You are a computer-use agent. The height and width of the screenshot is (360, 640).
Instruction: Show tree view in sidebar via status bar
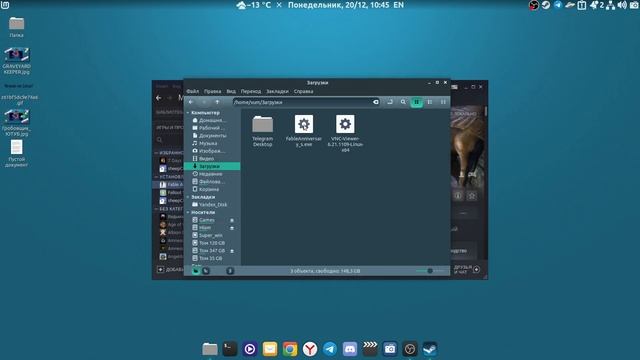coord(206,271)
